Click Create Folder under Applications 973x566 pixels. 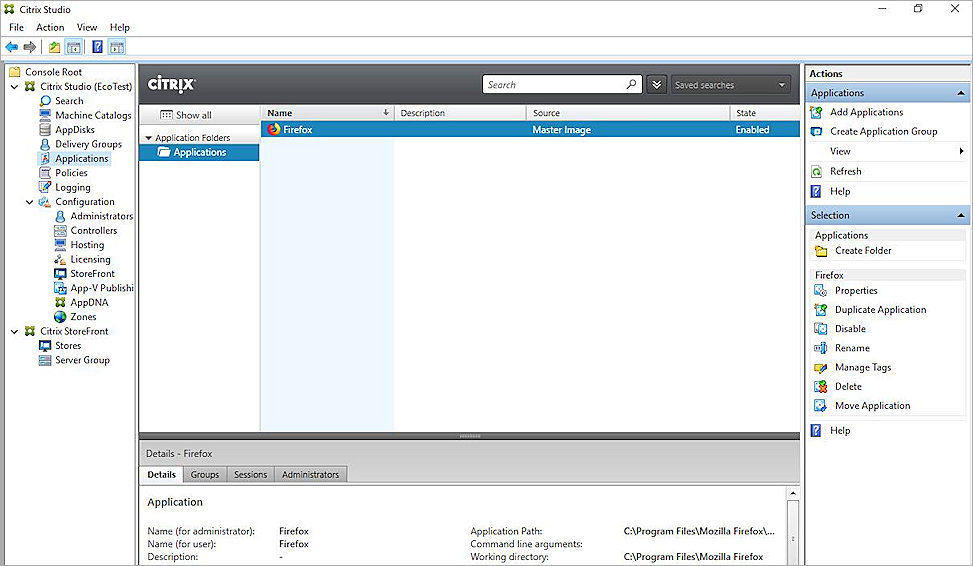(862, 251)
